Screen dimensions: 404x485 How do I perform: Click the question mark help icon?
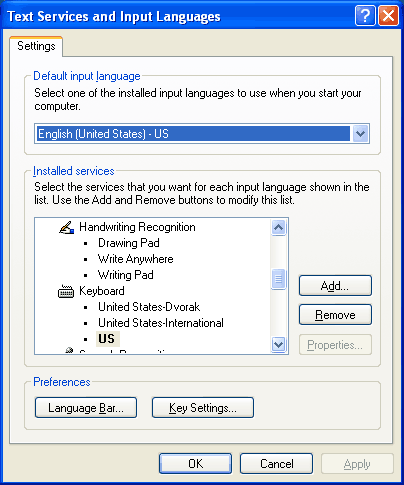[x=365, y=16]
